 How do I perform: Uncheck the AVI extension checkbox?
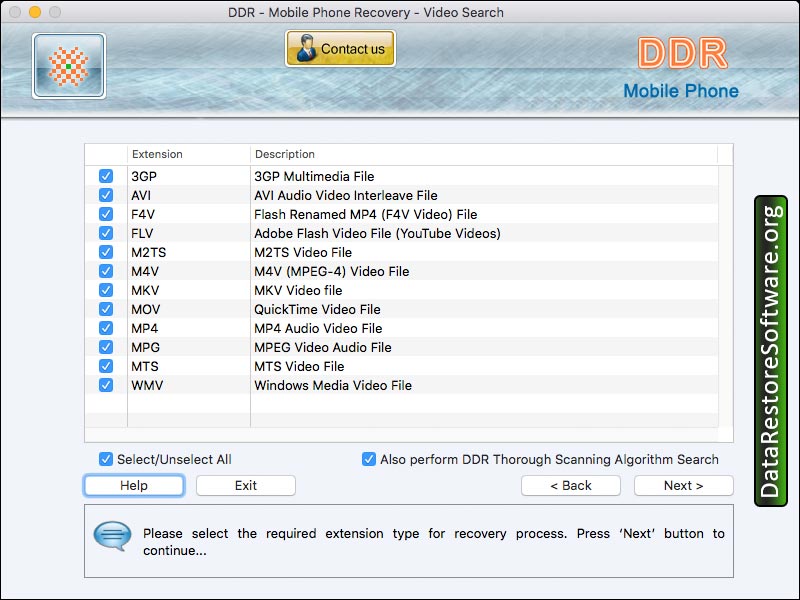coord(106,195)
